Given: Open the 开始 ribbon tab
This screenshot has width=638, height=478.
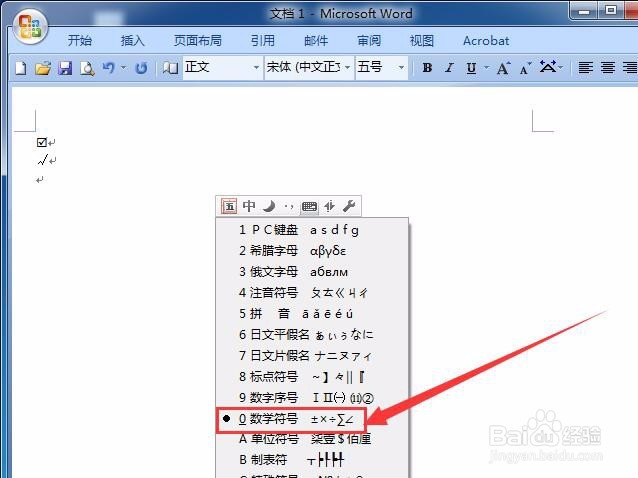Looking at the screenshot, I should tap(80, 41).
